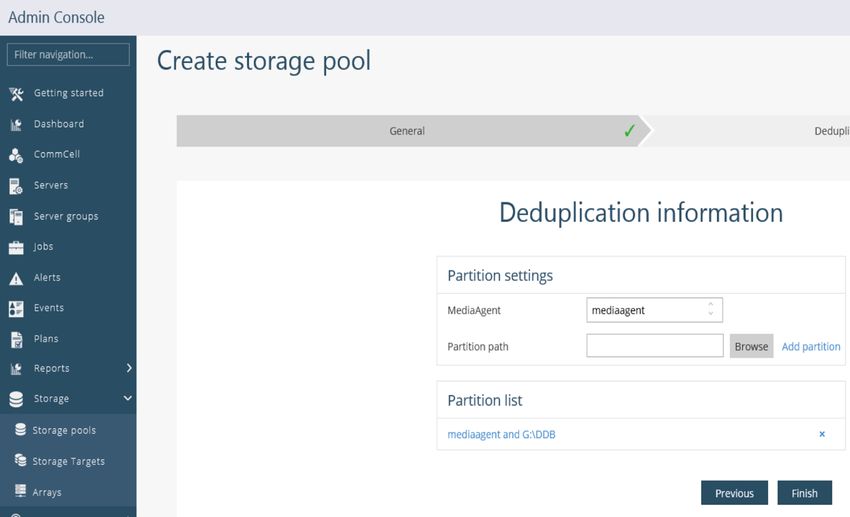The height and width of the screenshot is (517, 850).
Task: Open the Jobs briefcase icon
Action: (x=16, y=247)
